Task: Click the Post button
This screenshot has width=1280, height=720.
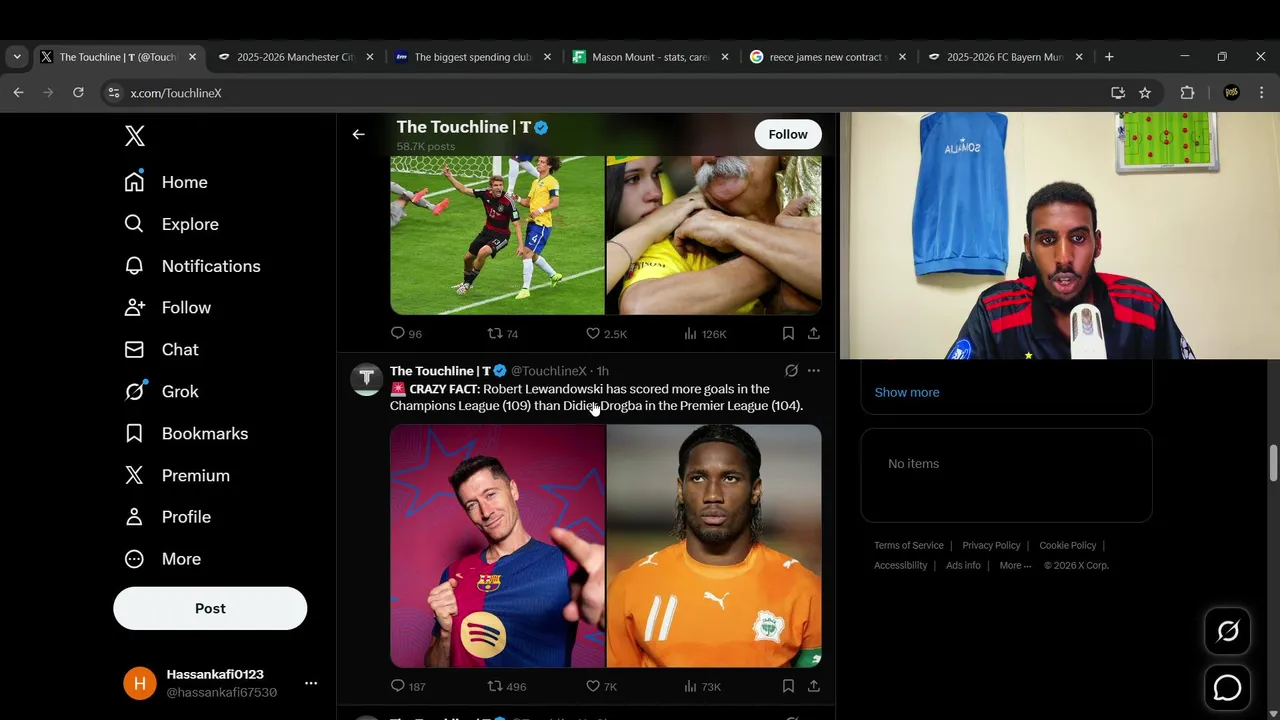Action: (x=210, y=608)
